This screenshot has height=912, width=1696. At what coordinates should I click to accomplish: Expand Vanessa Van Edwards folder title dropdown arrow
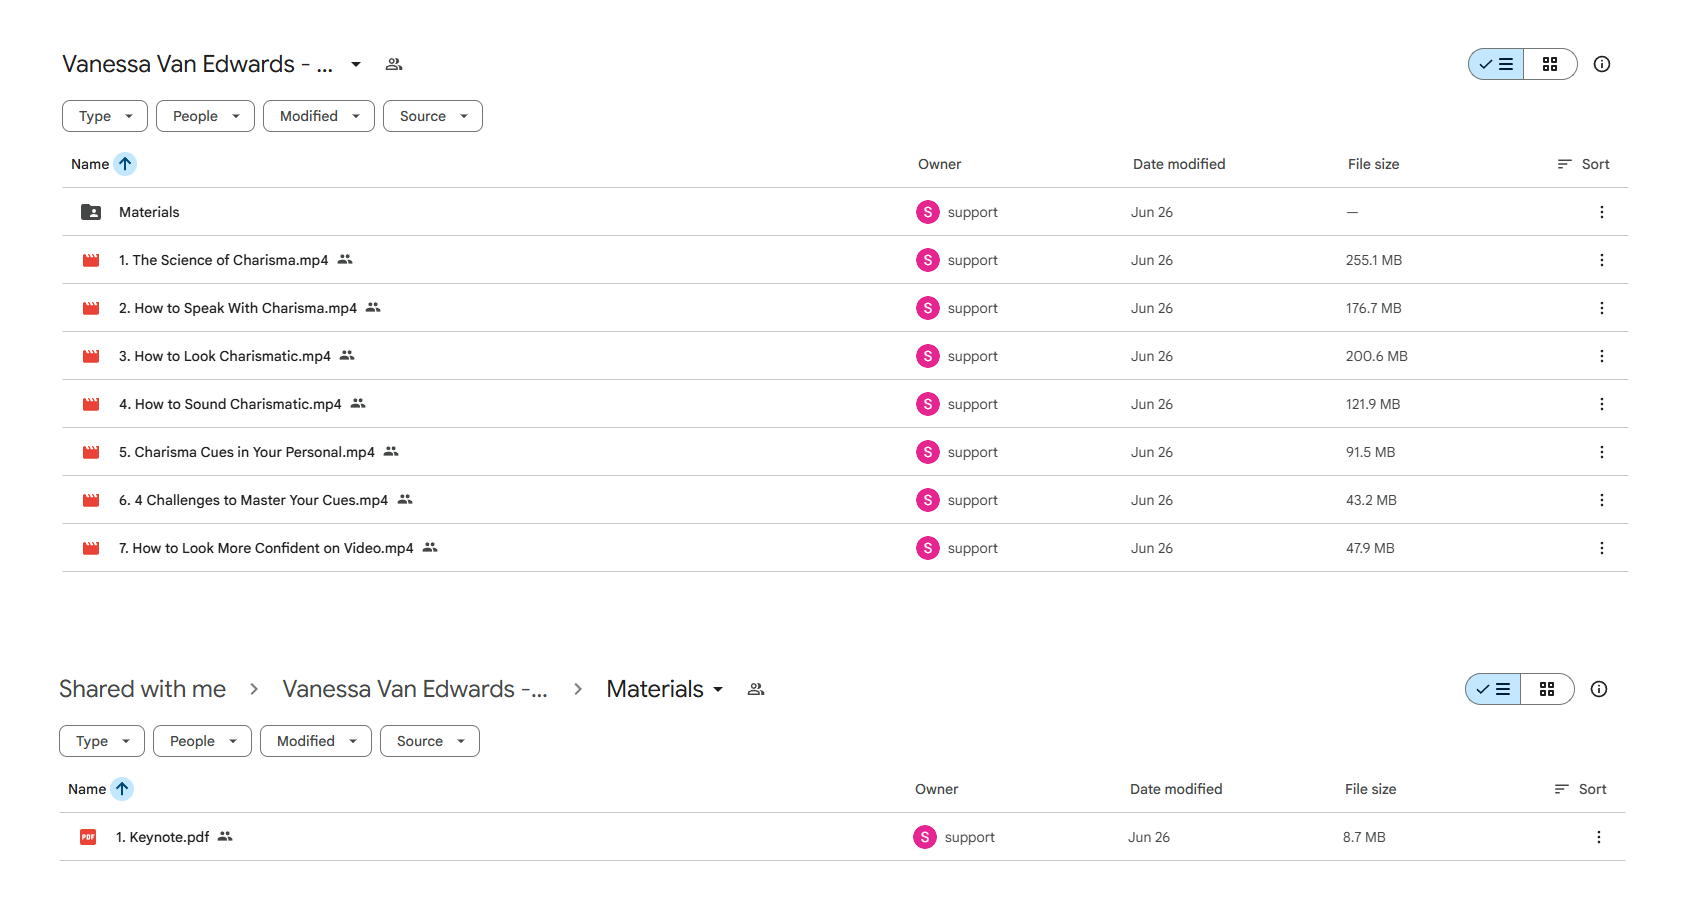coord(356,64)
